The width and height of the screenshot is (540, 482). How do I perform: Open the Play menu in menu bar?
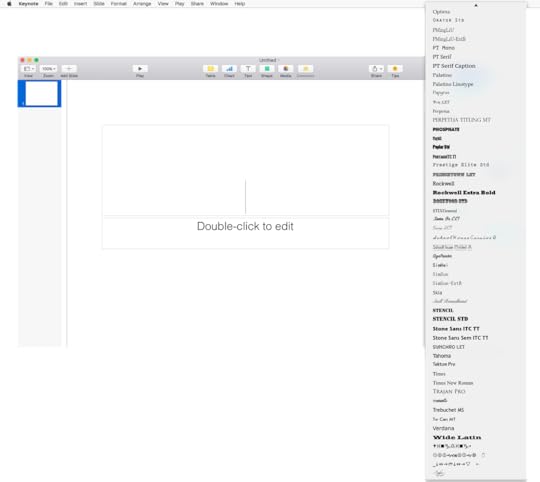click(x=179, y=4)
